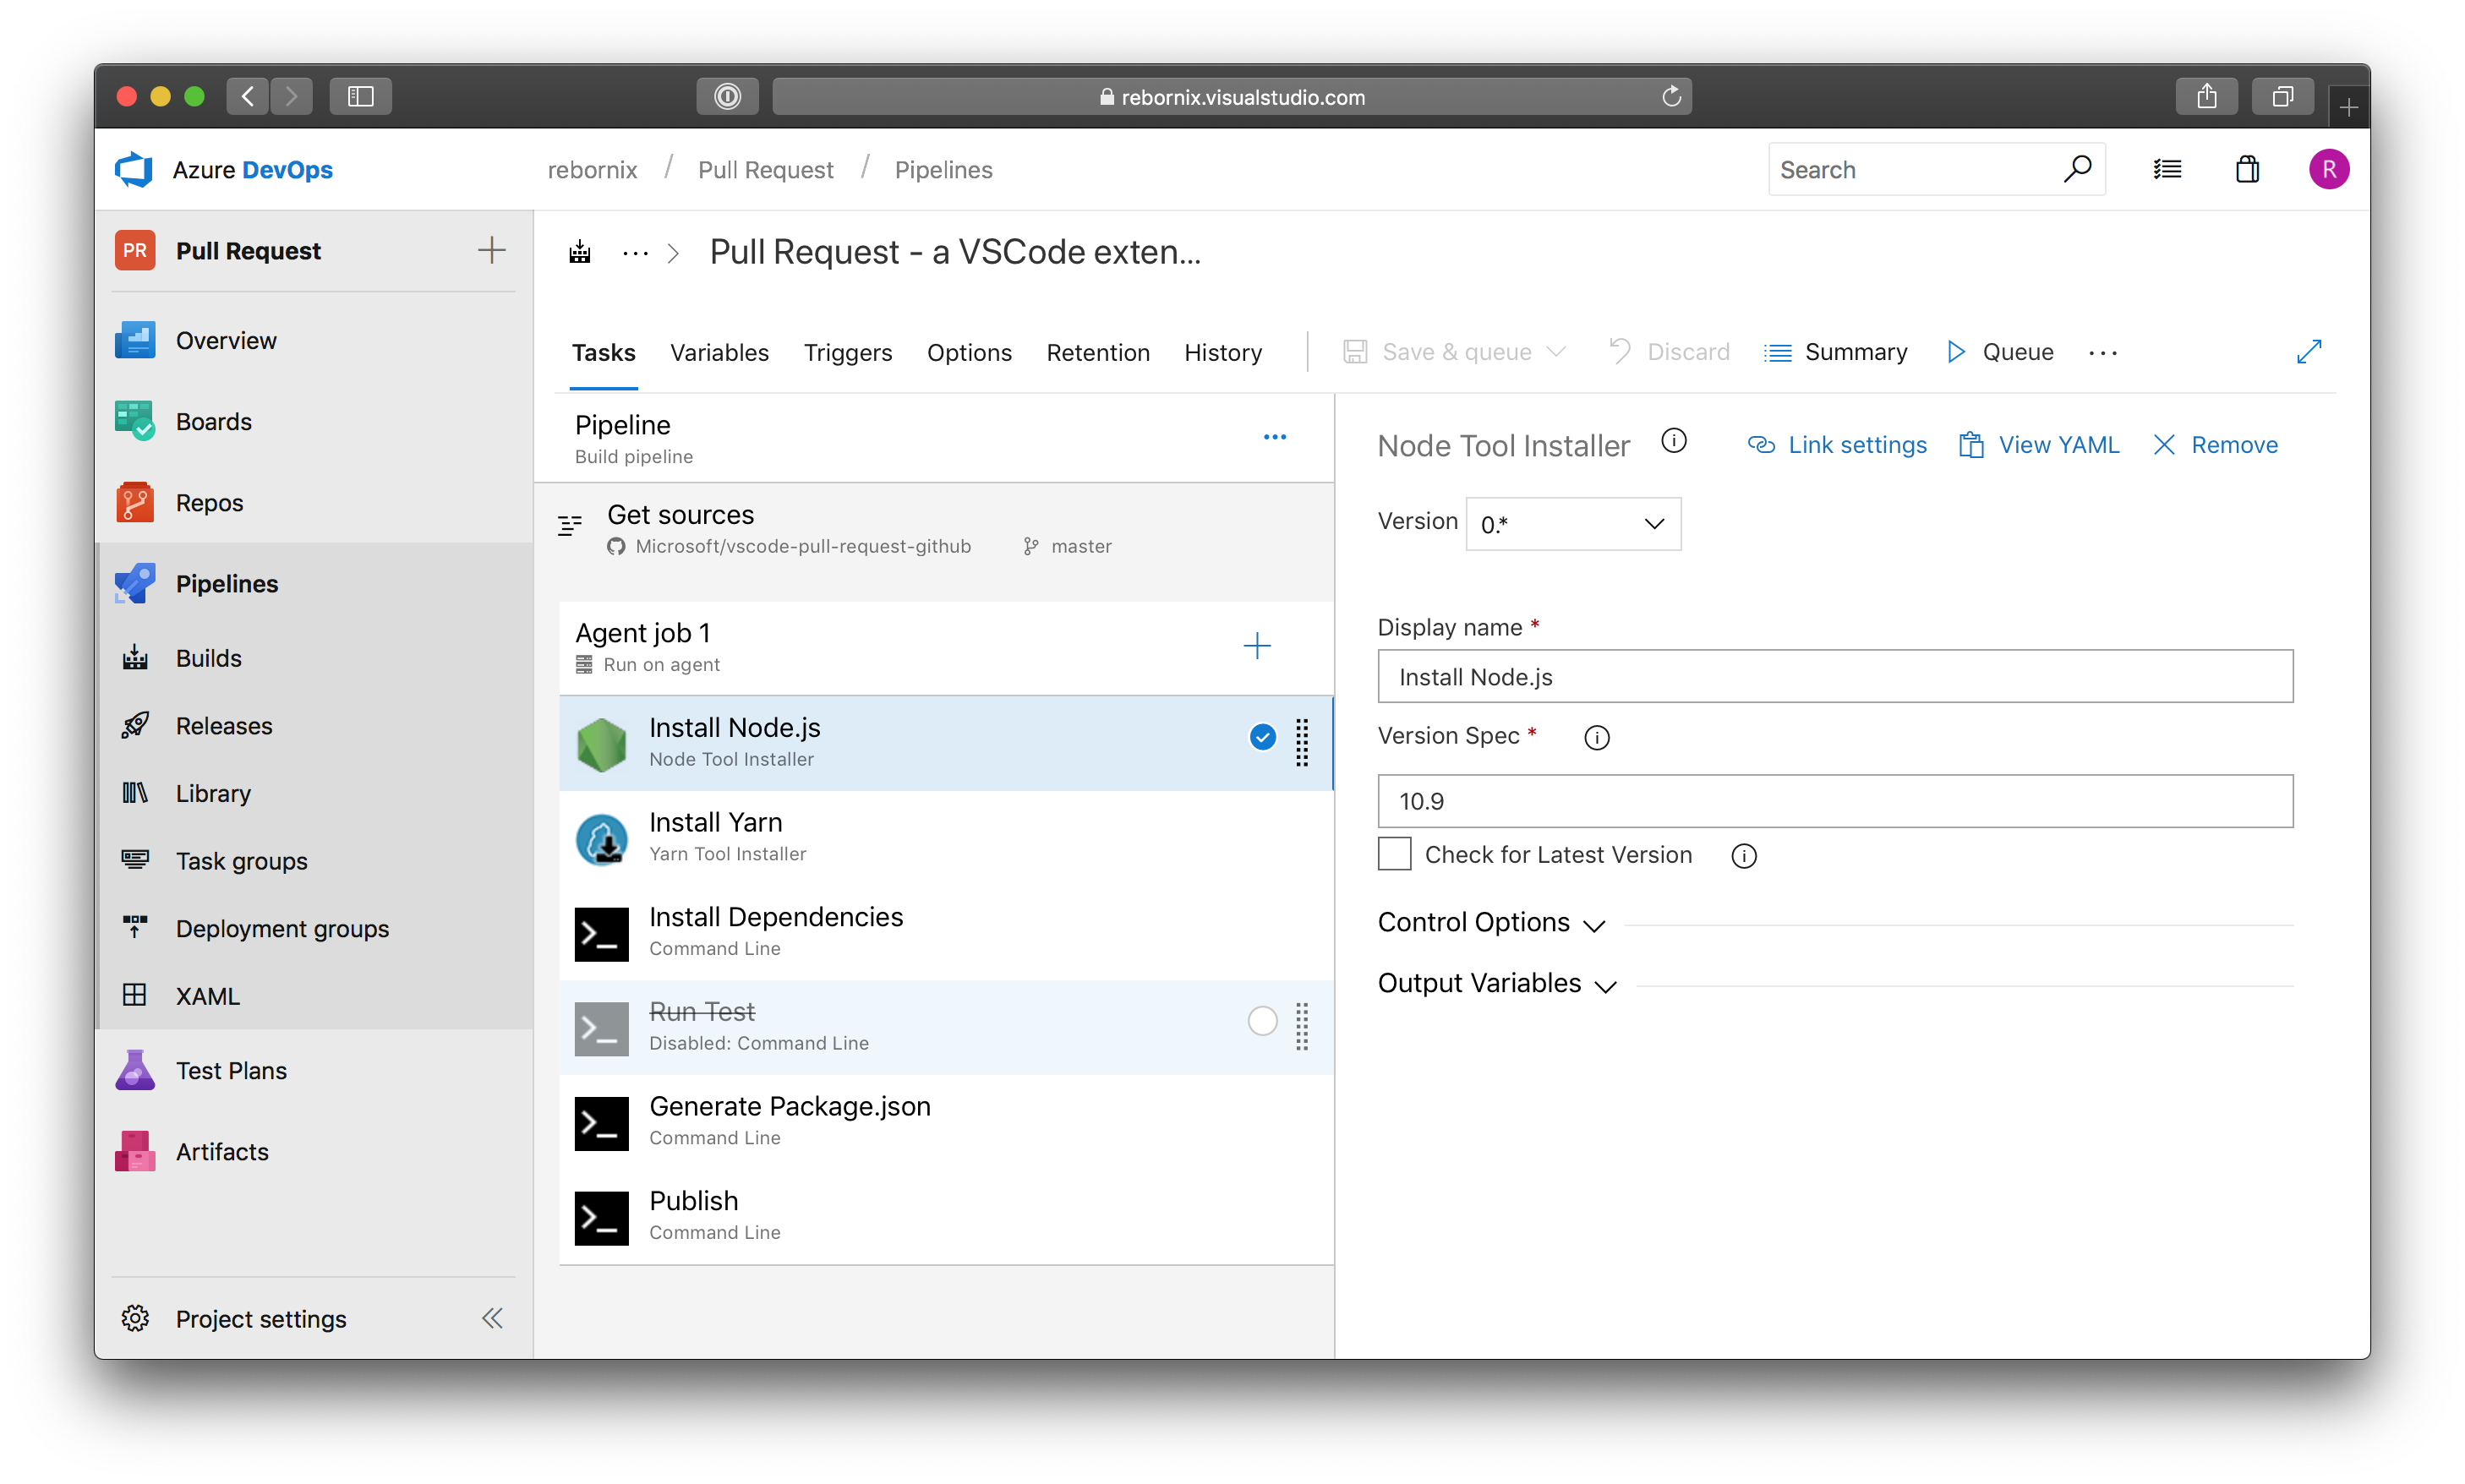Reload the page in Safari

coord(1670,96)
